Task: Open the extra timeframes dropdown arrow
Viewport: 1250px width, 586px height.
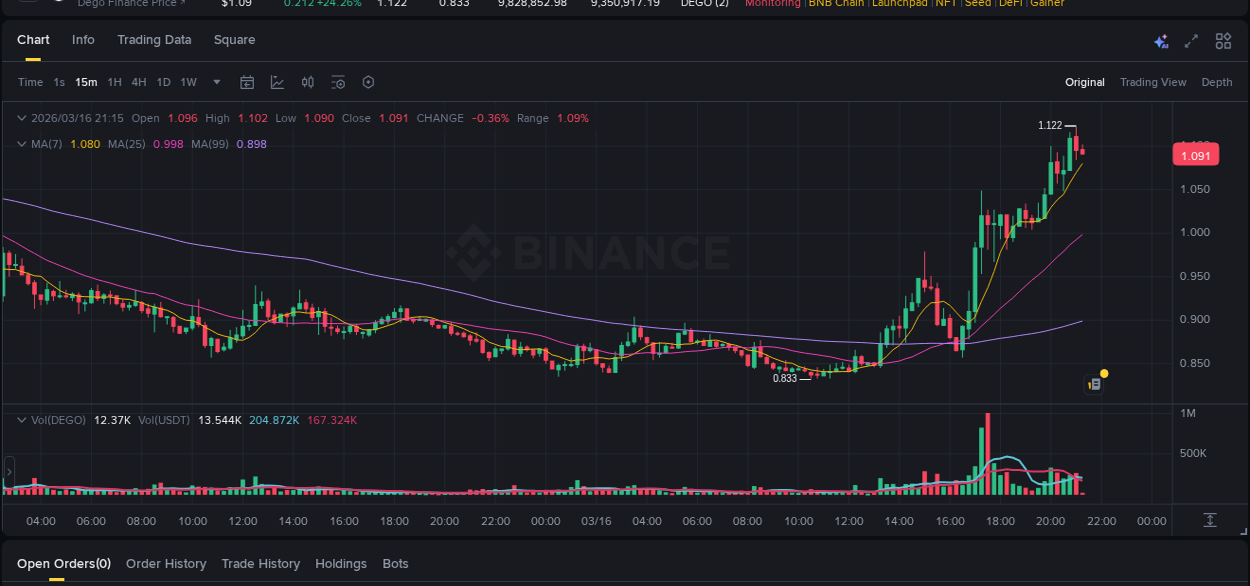Action: 216,82
